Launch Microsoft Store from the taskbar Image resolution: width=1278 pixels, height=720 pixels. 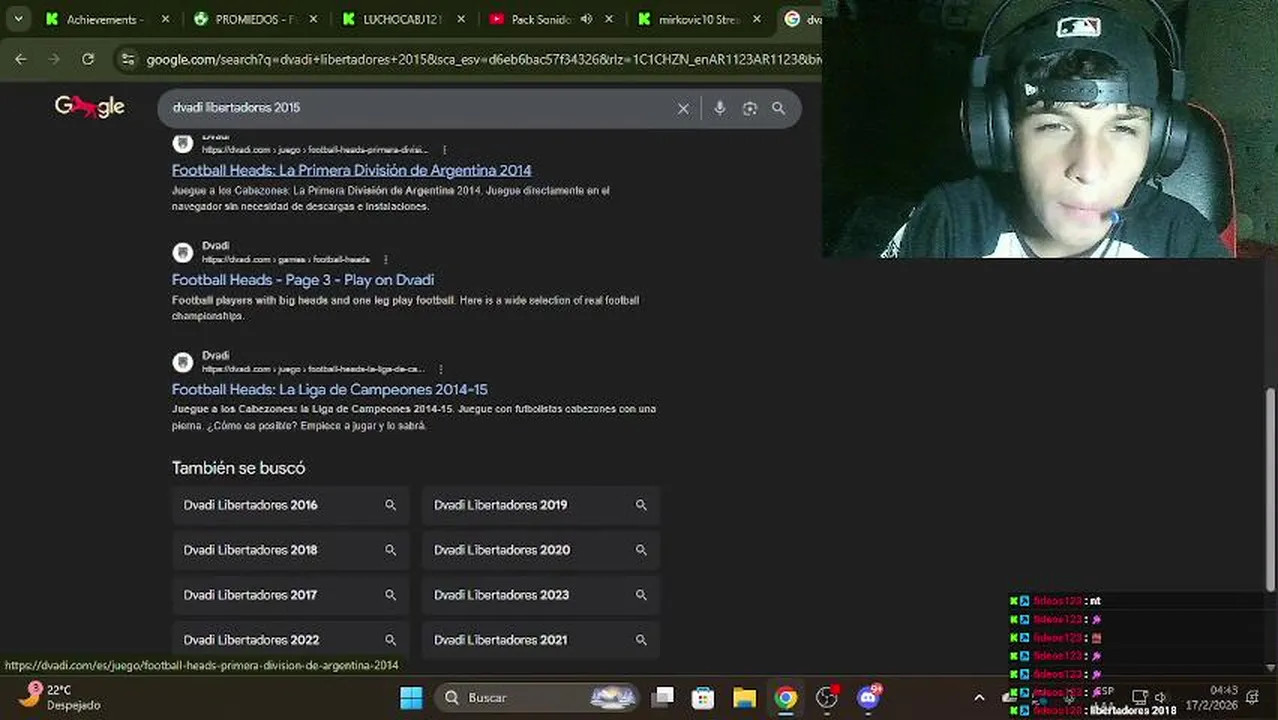pos(703,698)
